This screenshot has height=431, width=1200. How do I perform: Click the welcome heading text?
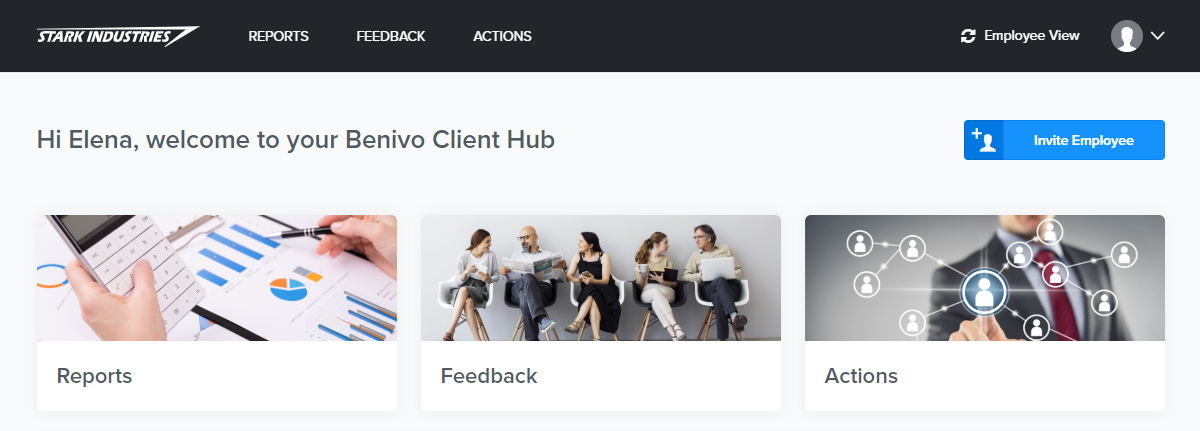click(296, 139)
